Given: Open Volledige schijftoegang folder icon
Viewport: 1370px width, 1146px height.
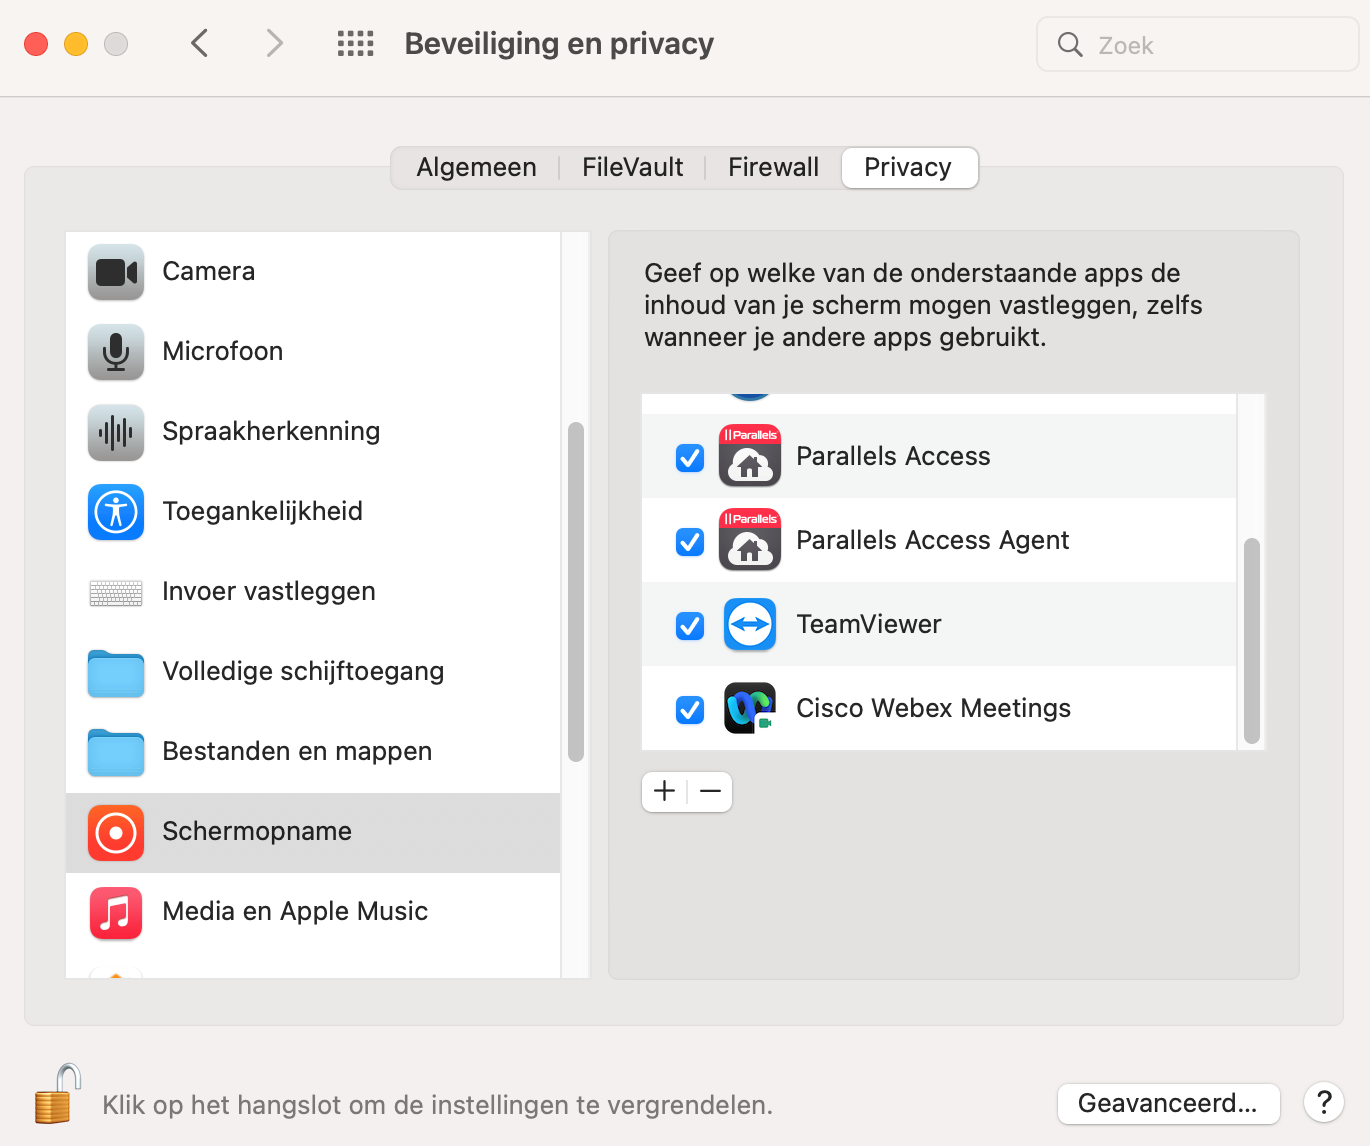Looking at the screenshot, I should 116,672.
